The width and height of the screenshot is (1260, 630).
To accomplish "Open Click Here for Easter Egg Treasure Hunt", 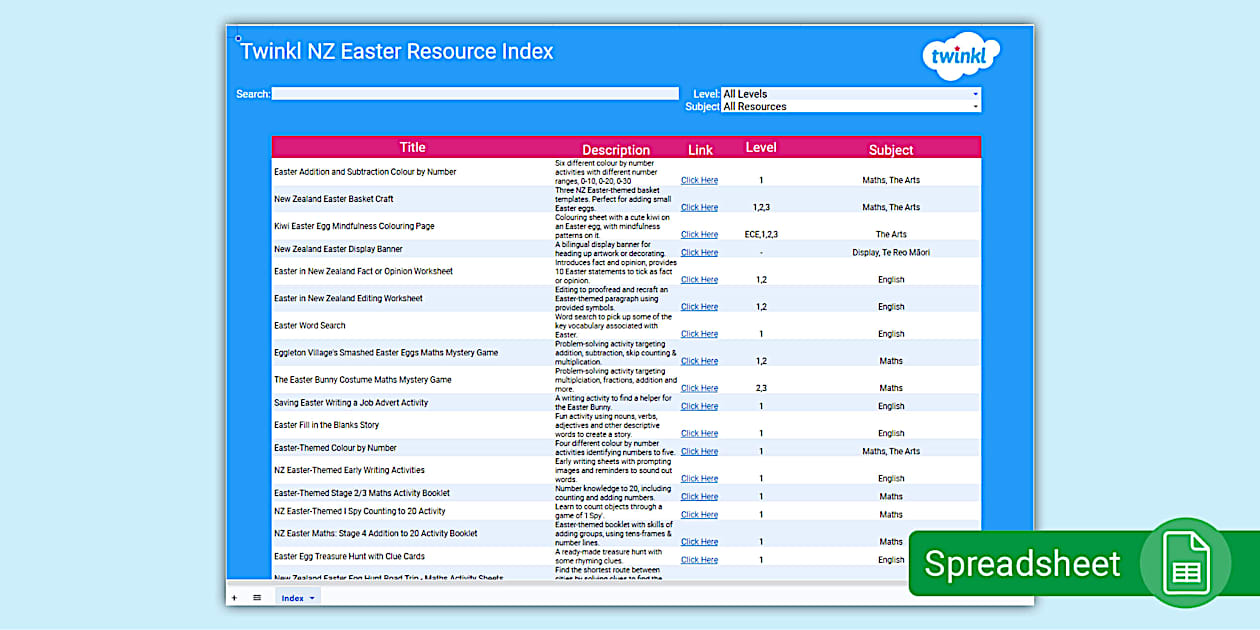I will (699, 559).
